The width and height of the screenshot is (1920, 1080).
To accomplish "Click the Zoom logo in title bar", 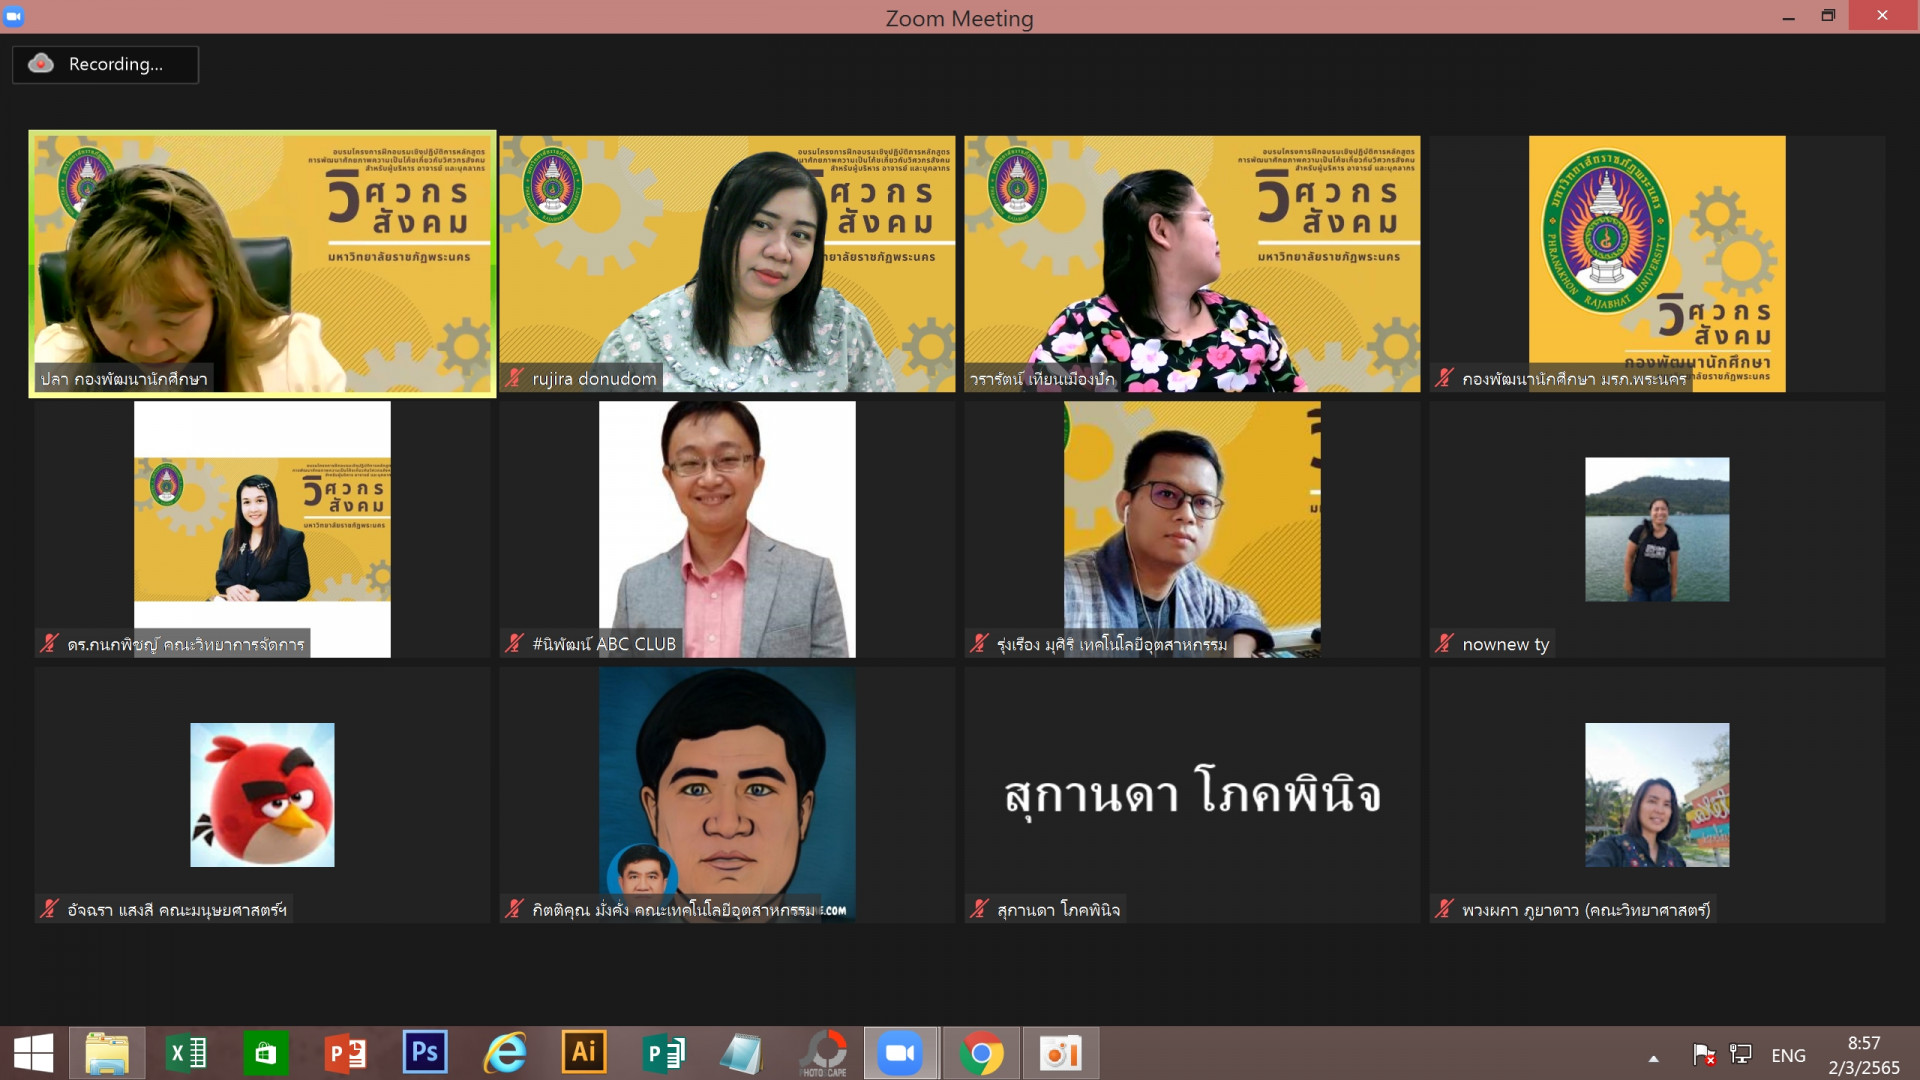I will pos(13,16).
